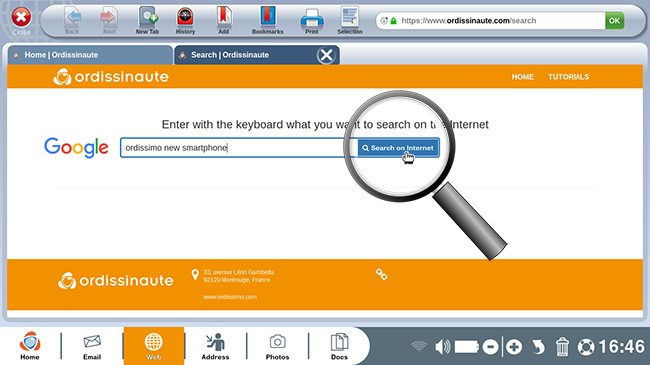
Task: Click the battery status icon
Action: [467, 347]
